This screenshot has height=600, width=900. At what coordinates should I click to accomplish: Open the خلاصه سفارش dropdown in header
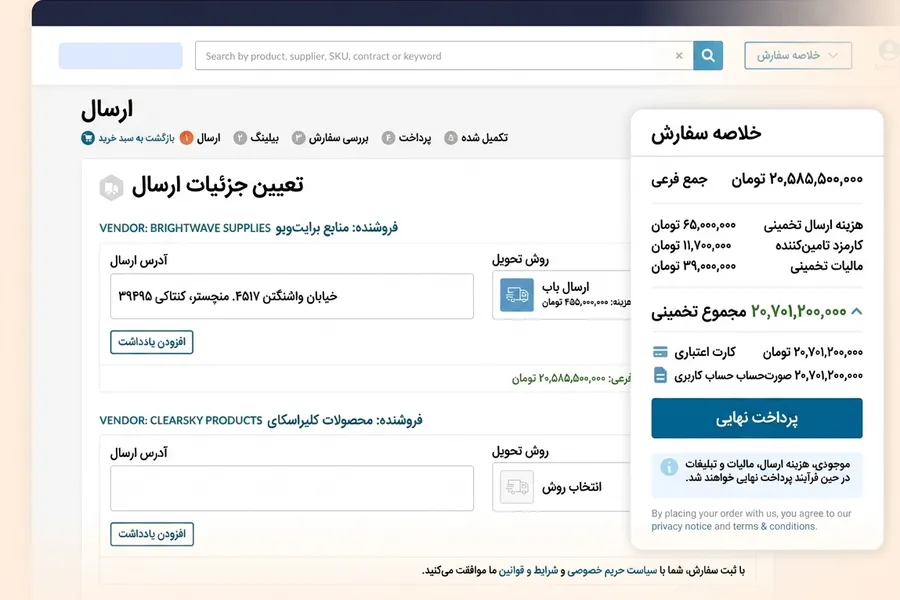point(798,56)
